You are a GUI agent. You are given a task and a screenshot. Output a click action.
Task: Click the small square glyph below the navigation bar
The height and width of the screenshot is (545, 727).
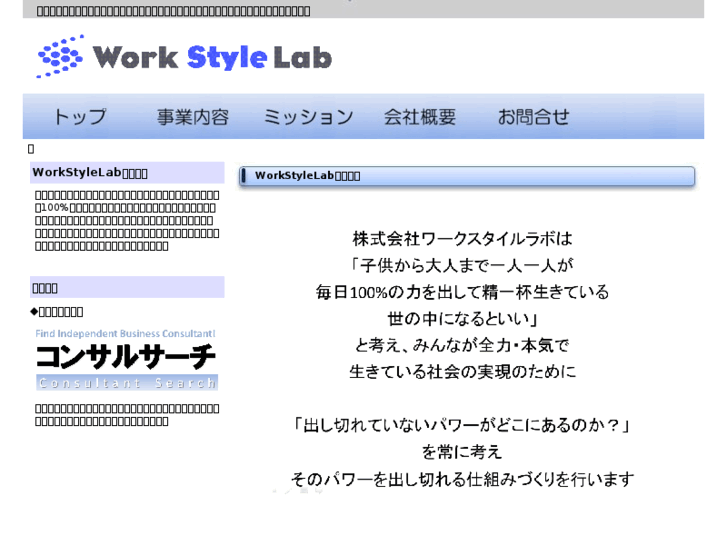31,148
